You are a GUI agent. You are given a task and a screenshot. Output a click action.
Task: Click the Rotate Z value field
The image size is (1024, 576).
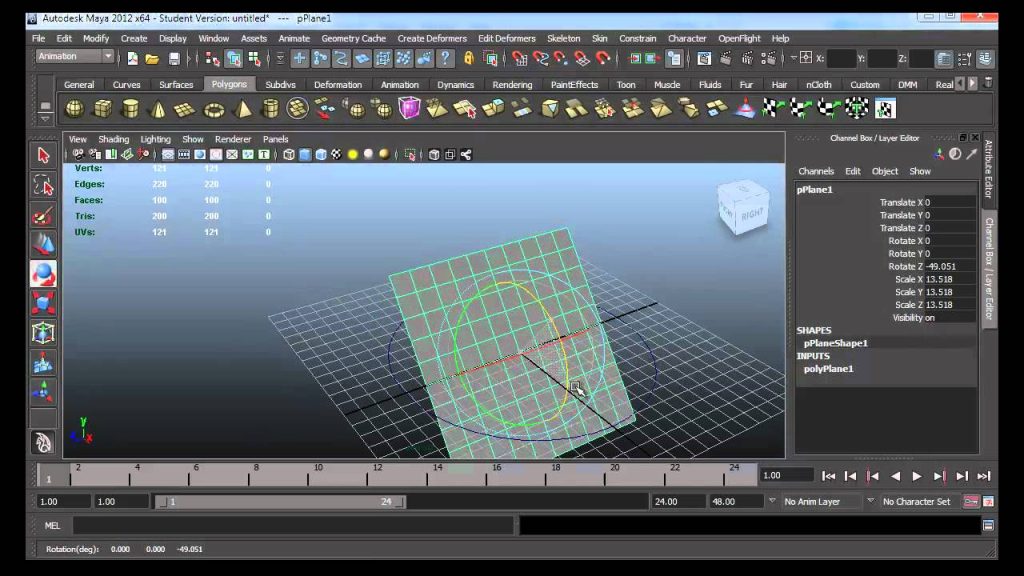point(950,266)
